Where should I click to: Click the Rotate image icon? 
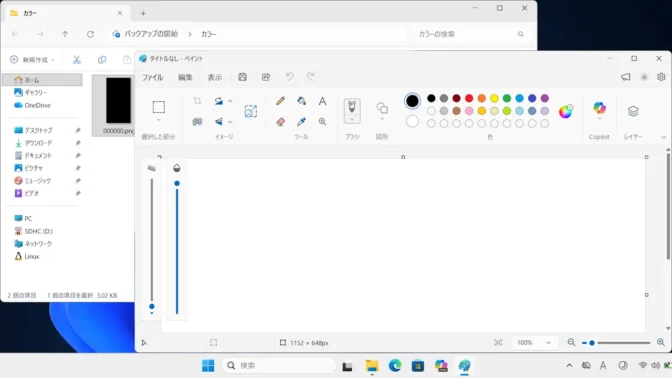click(219, 101)
